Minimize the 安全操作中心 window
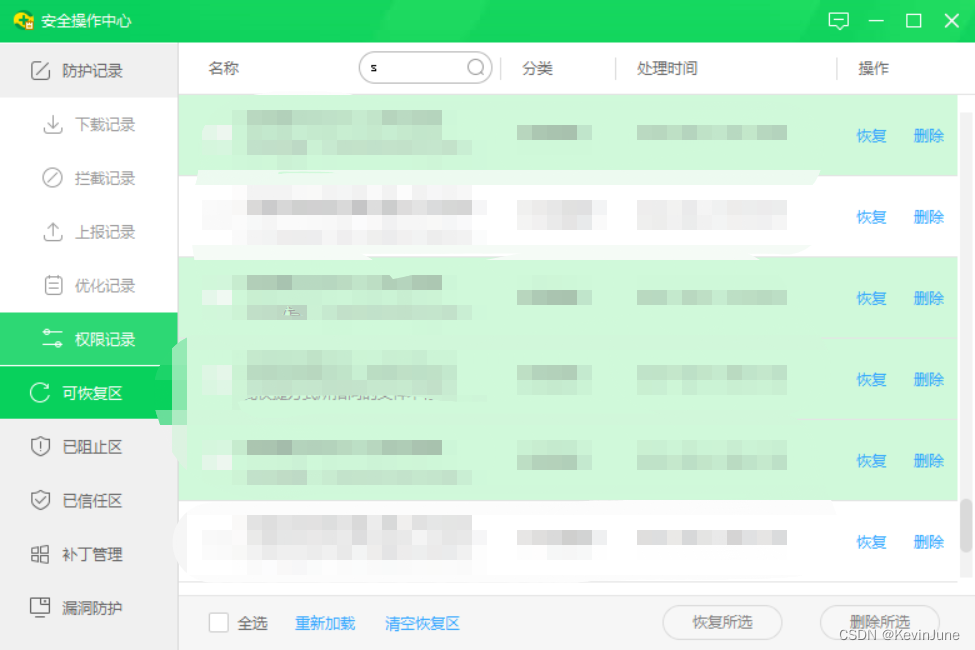This screenshot has width=975, height=650. (x=876, y=21)
